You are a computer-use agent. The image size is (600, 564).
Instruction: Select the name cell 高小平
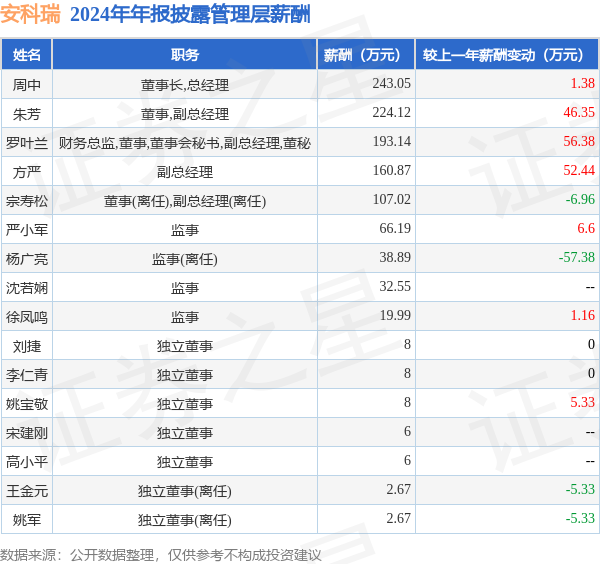coord(26,462)
